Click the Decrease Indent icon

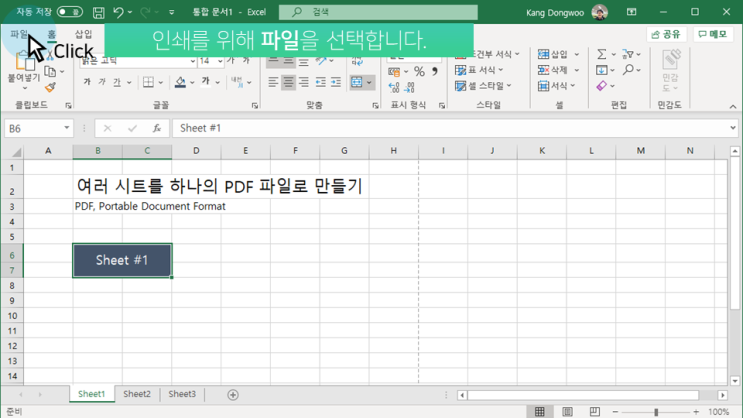[321, 82]
